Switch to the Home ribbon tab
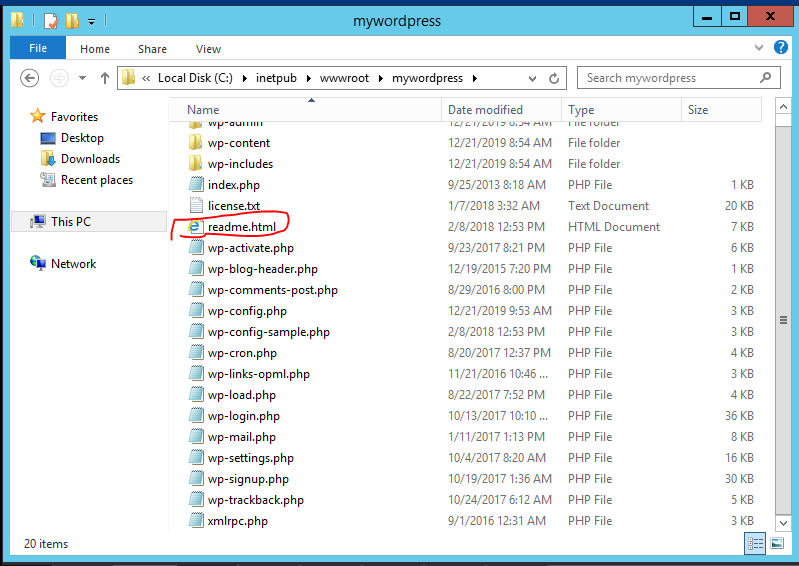 pos(95,49)
